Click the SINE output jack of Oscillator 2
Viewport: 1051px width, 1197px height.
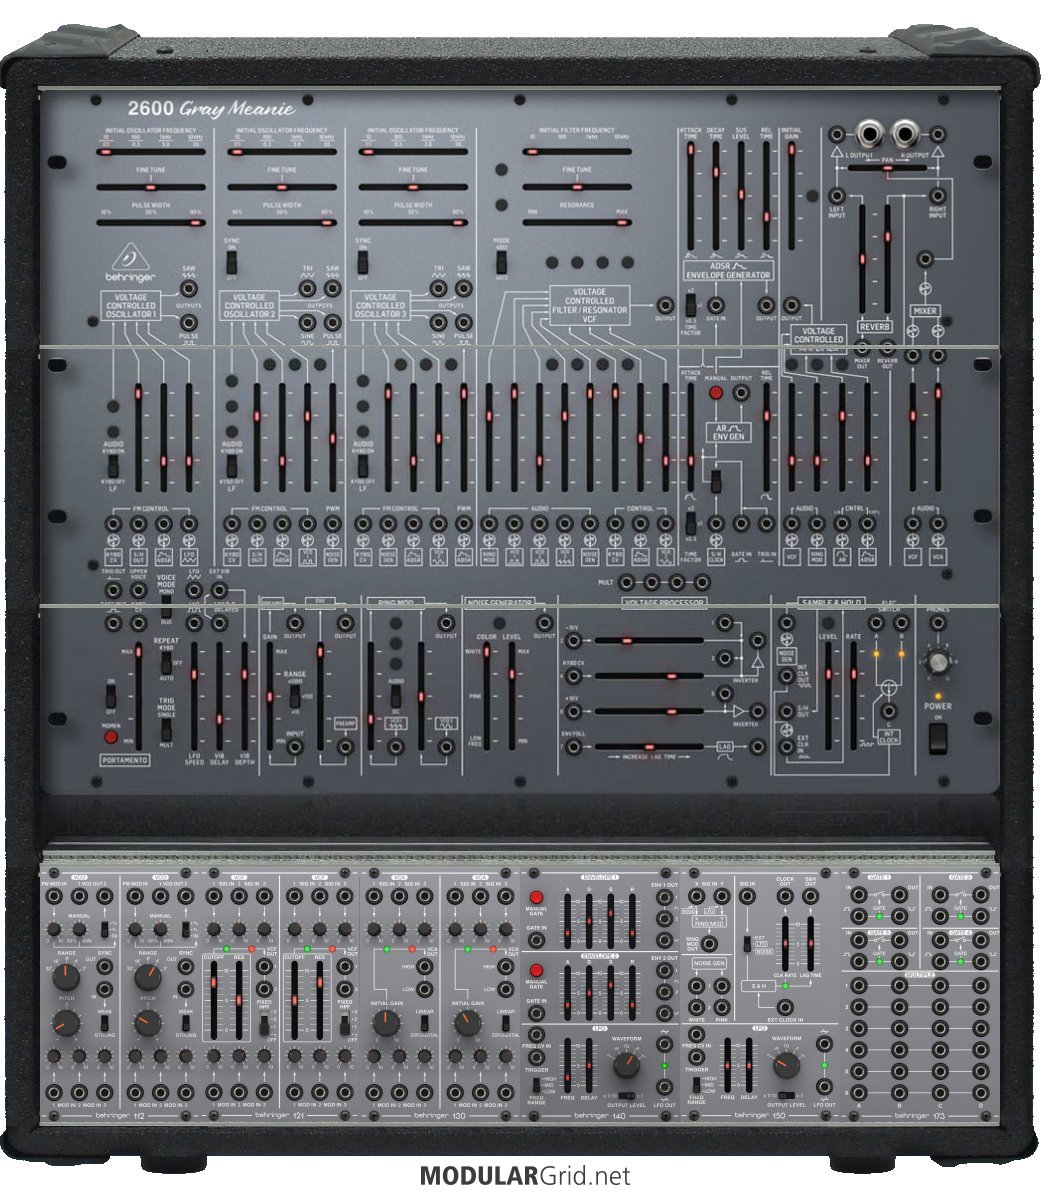click(x=307, y=323)
